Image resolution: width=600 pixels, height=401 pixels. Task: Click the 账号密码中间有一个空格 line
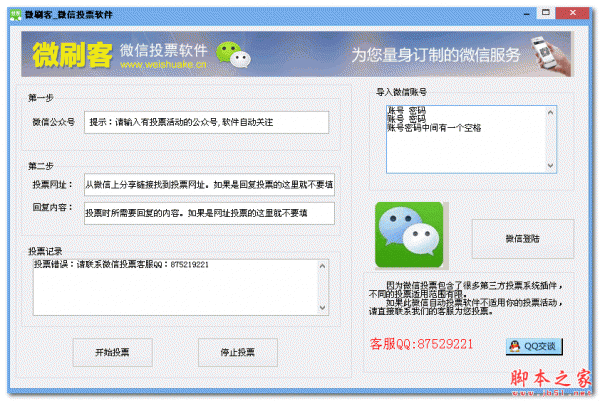click(x=434, y=128)
